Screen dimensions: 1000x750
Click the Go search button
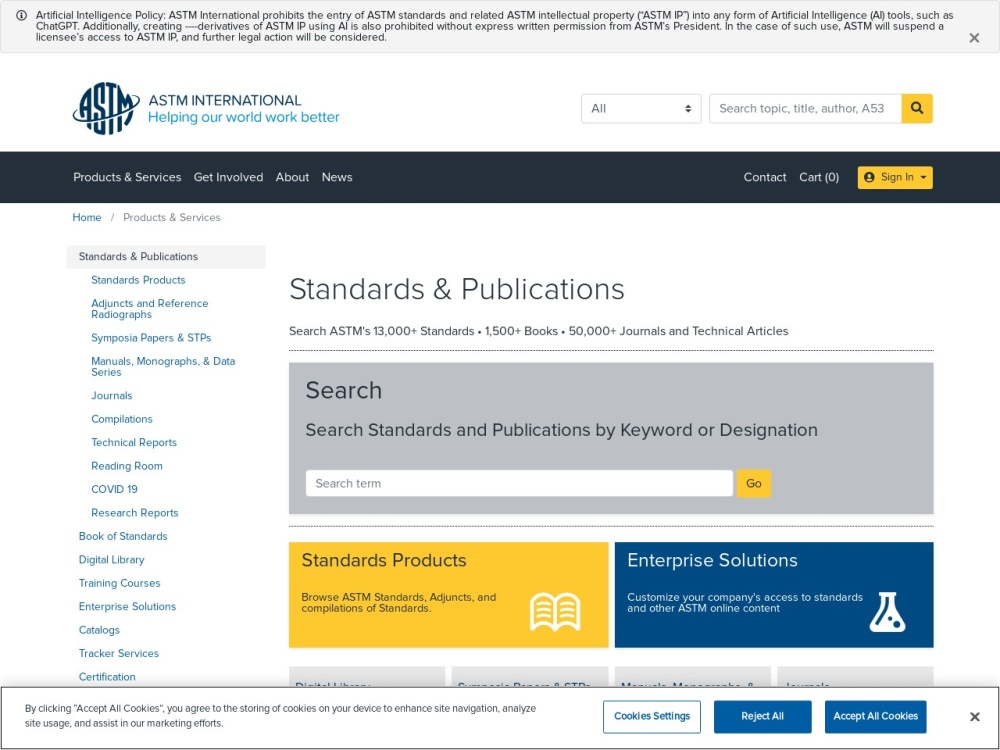[754, 483]
